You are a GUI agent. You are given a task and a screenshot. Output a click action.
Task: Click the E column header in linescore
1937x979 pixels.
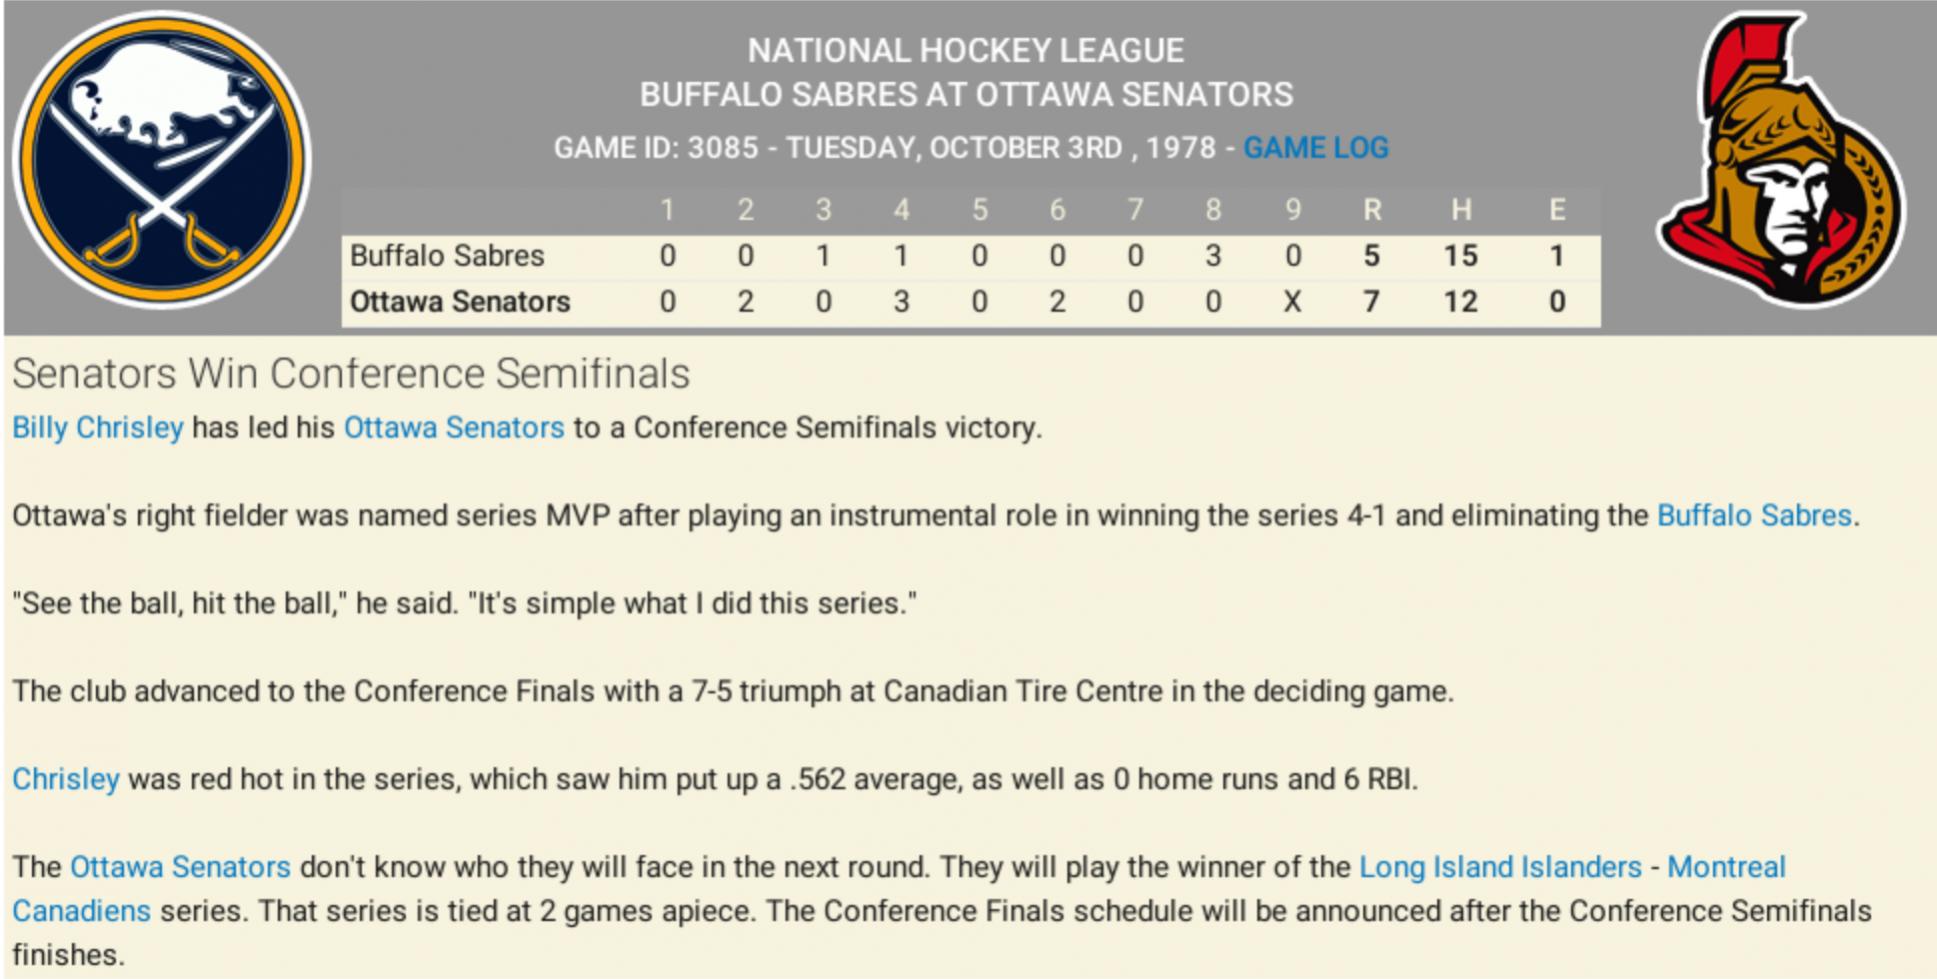[x=1557, y=210]
